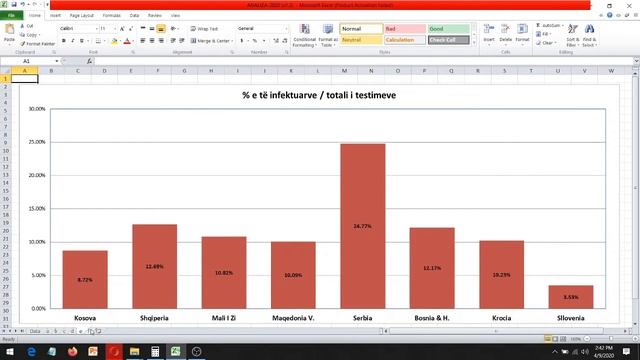Click Decrease Indent icon
The height and width of the screenshot is (360, 640).
[x=173, y=41]
